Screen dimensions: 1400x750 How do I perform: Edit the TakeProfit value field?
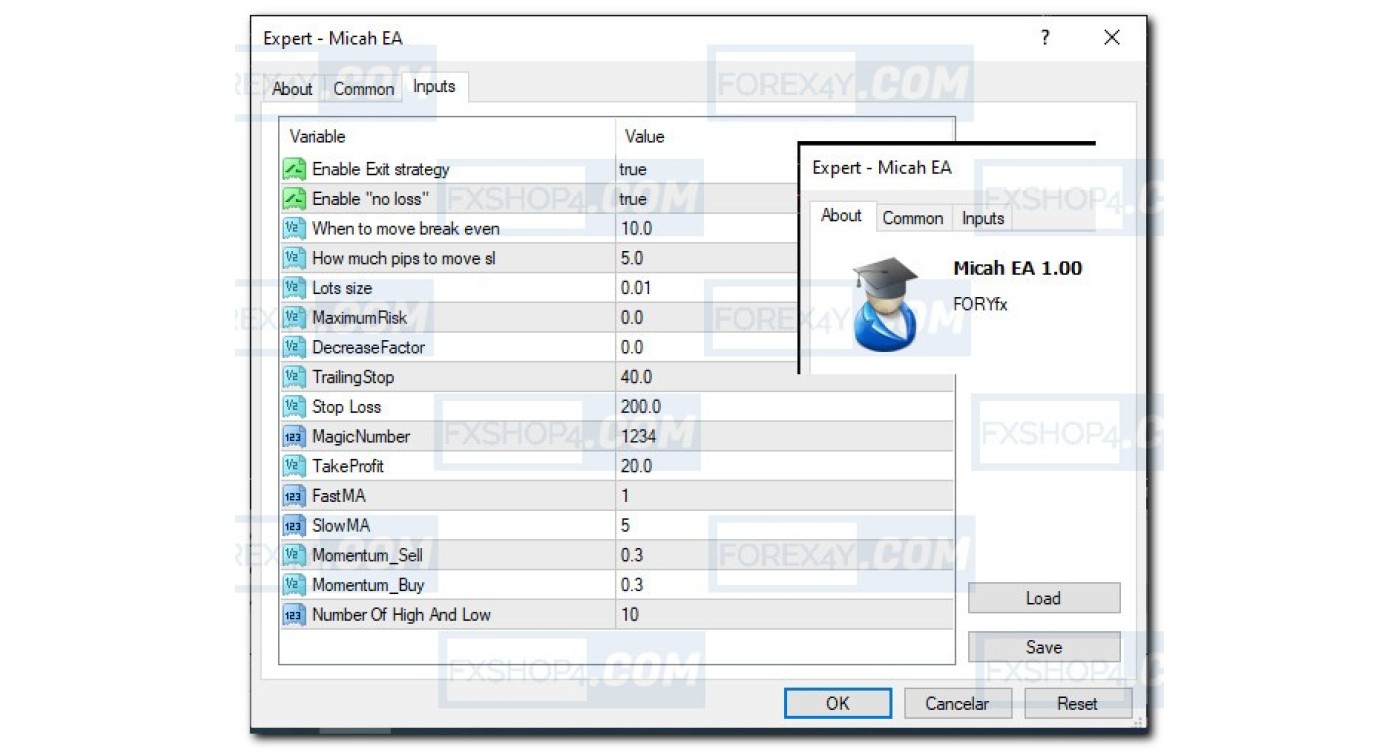pyautogui.click(x=636, y=466)
